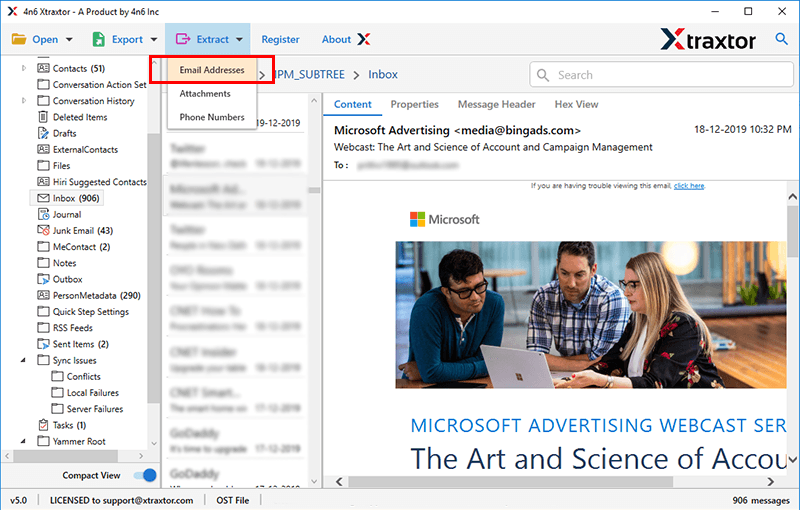Open the Export dropdown arrow
Viewport: 800px width, 510px height.
click(154, 40)
